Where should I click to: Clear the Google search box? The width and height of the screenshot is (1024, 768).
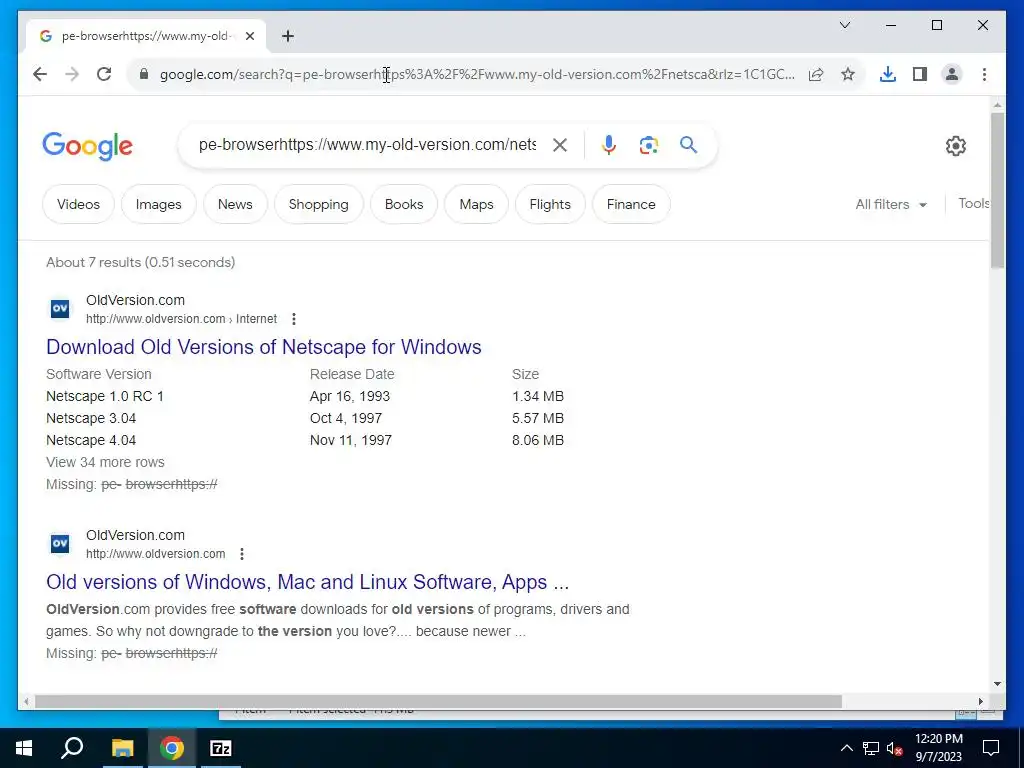pyautogui.click(x=560, y=145)
